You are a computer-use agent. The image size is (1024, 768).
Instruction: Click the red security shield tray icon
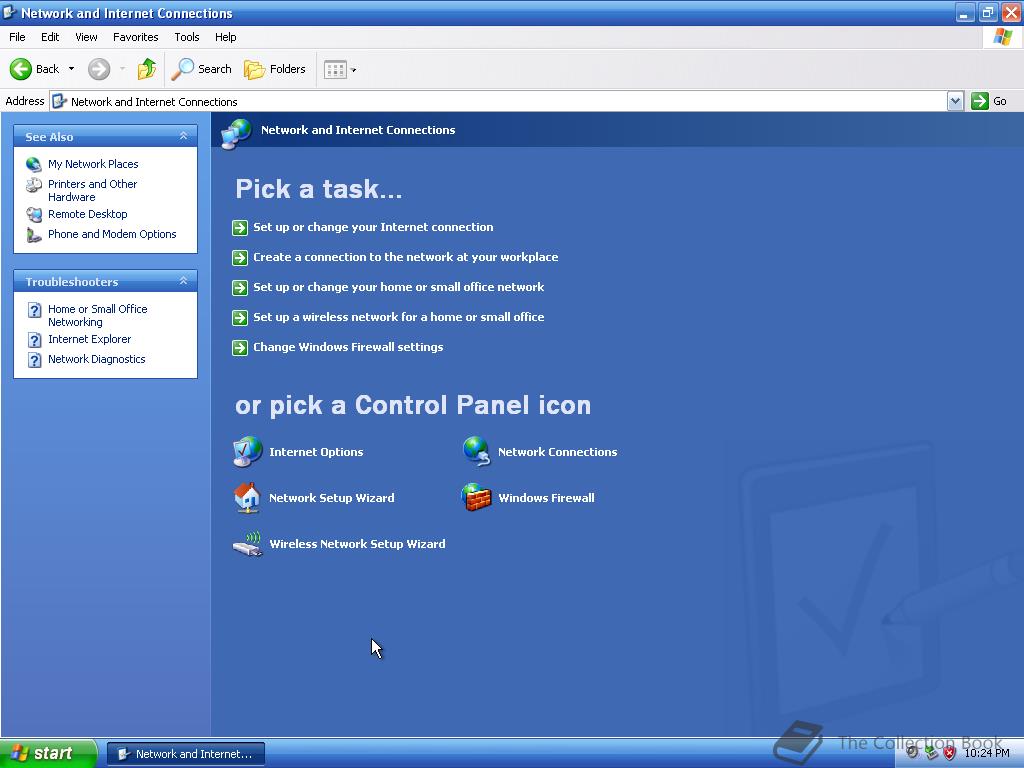(x=950, y=753)
